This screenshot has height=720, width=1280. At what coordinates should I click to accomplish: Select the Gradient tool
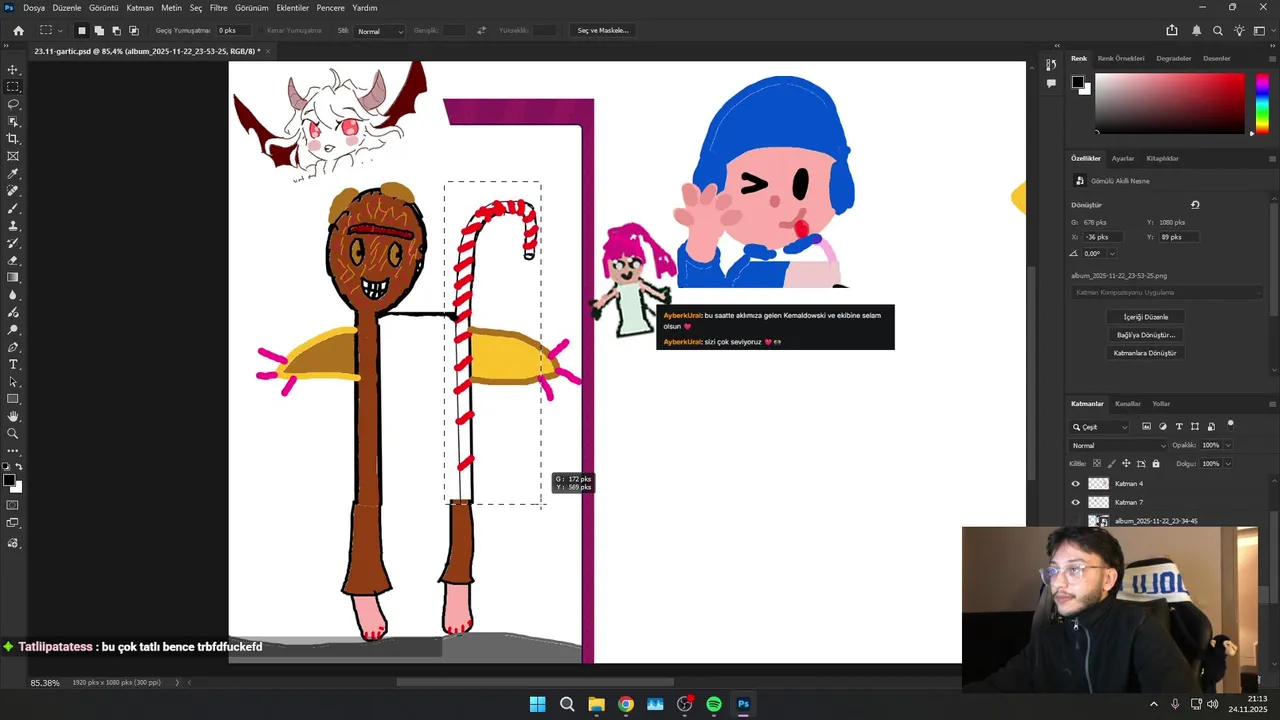(13, 277)
